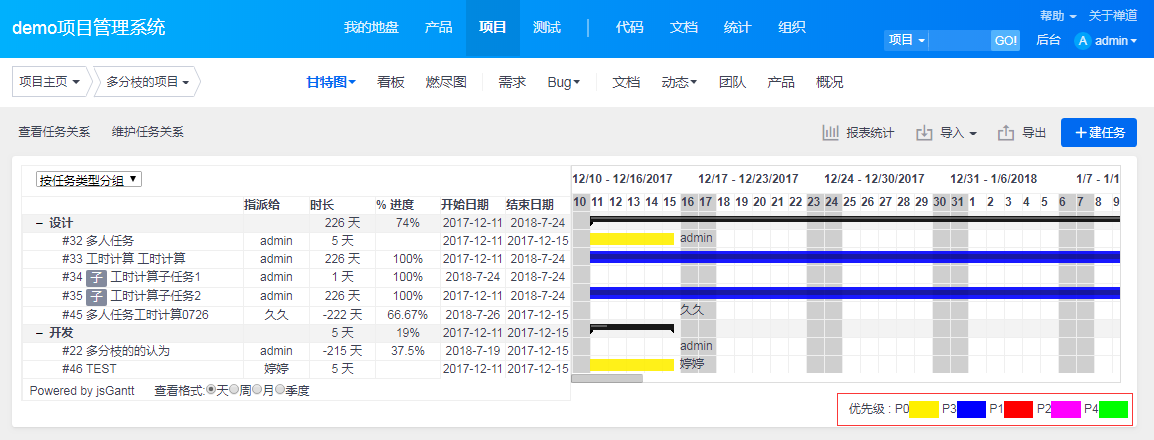
Task: Click the 维护任务关系 link
Action: 147,132
